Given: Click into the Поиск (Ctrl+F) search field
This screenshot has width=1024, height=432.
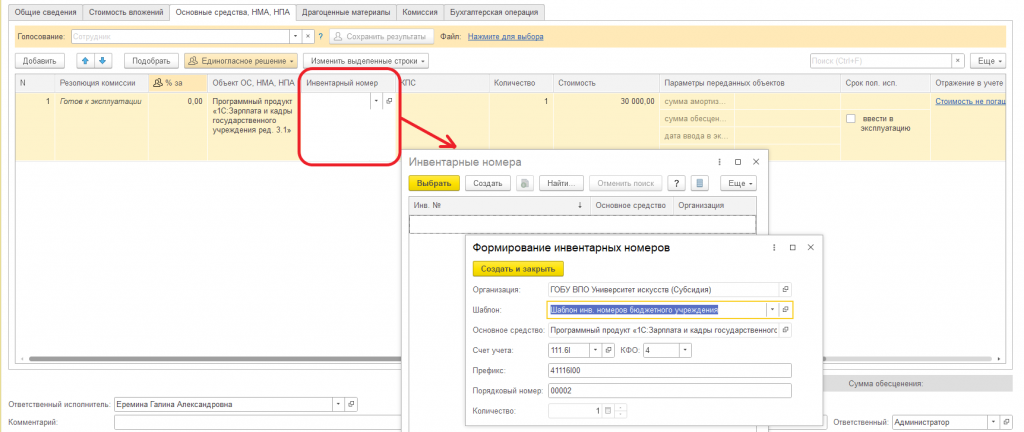Looking at the screenshot, I should pos(880,61).
